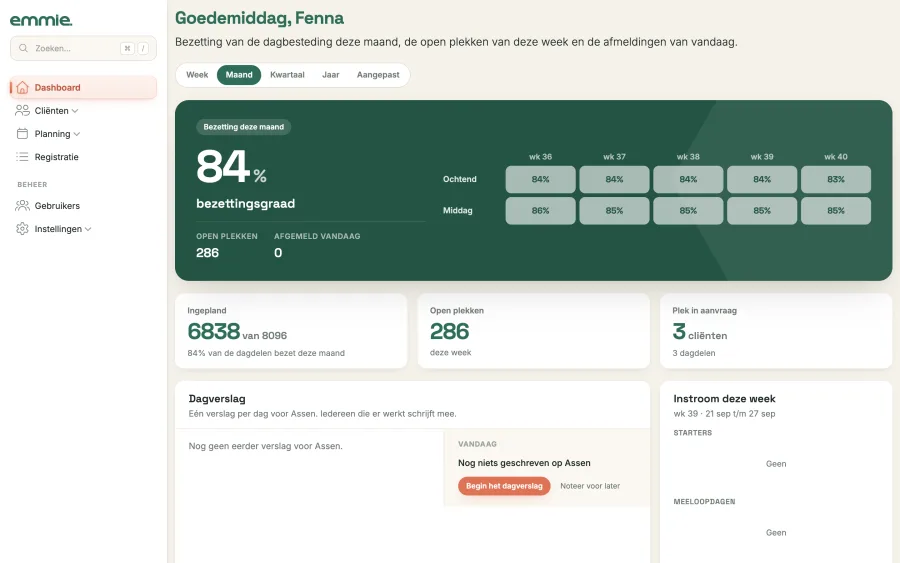Click the Middag wk 39 cell
This screenshot has width=900, height=563.
(762, 211)
